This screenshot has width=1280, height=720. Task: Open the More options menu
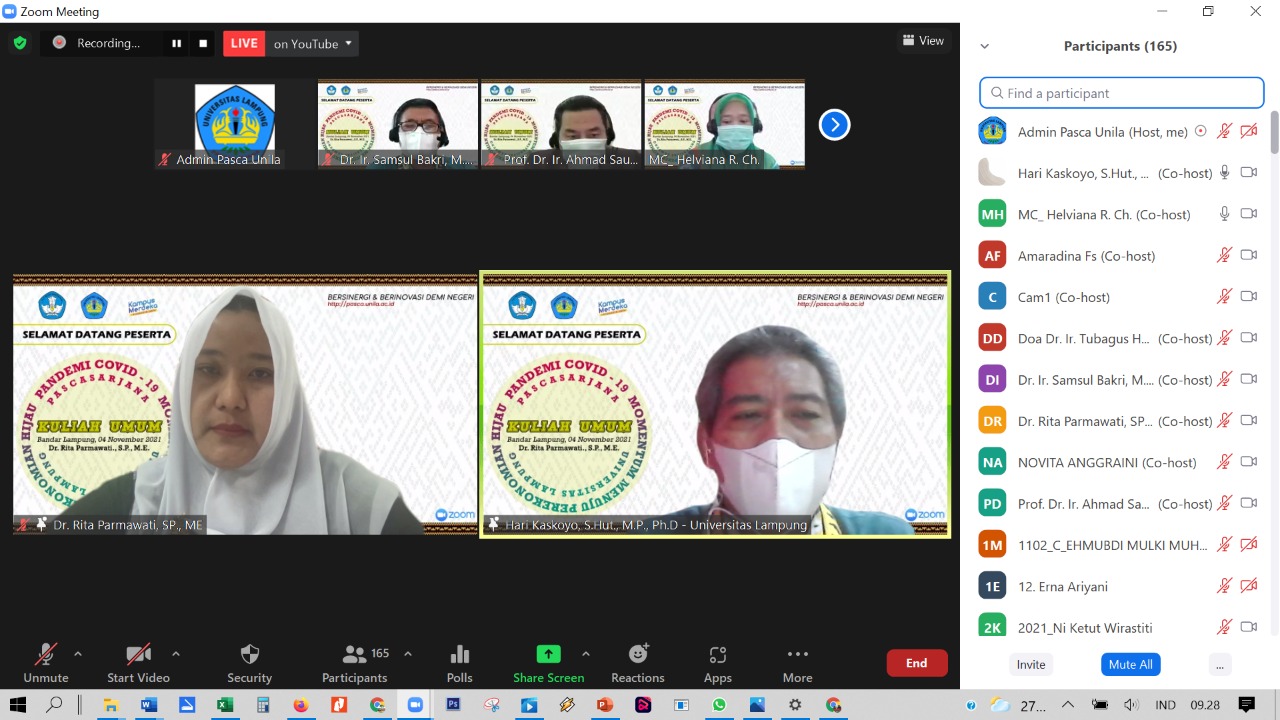tap(797, 663)
